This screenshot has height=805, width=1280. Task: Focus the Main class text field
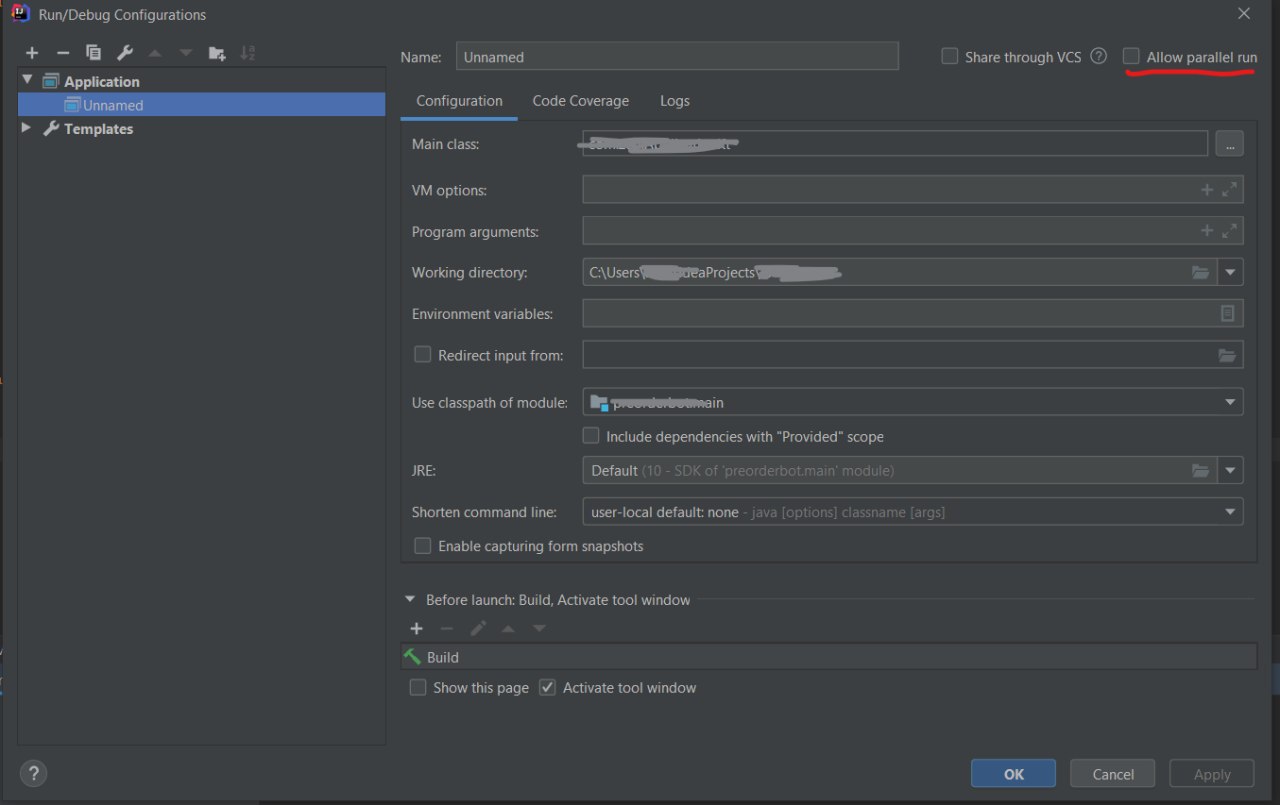tap(895, 144)
